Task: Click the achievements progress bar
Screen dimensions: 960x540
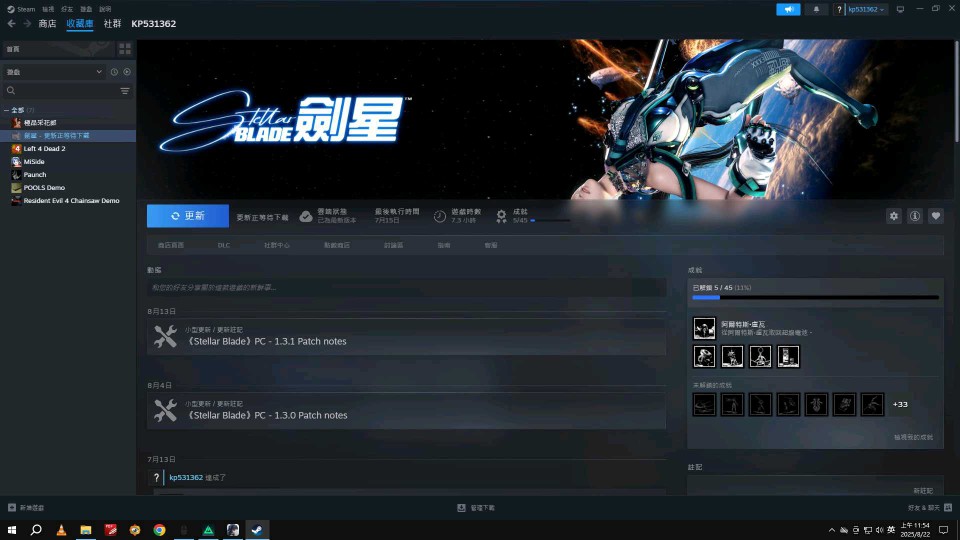Action: click(815, 297)
